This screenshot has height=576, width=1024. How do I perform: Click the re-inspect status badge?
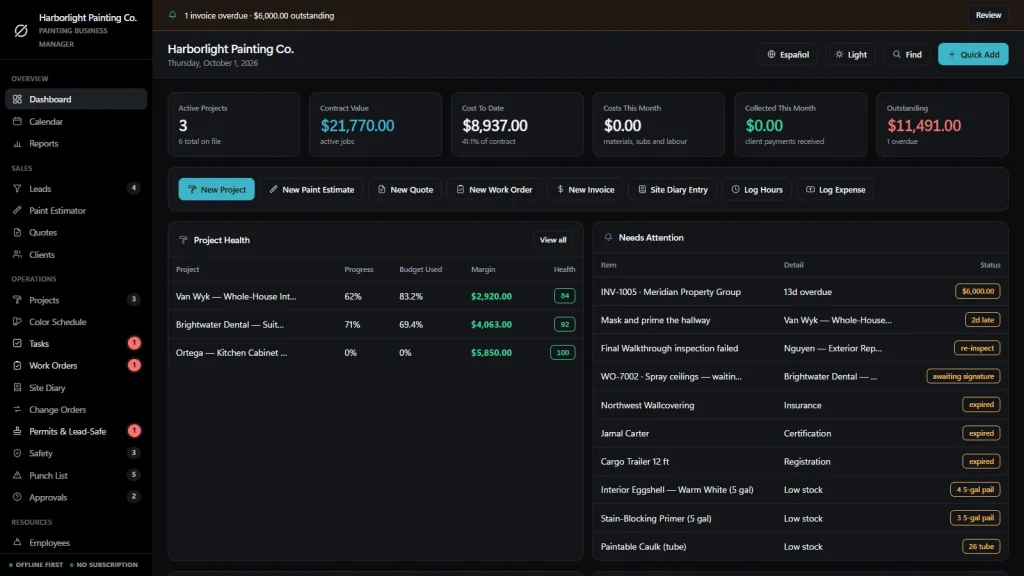[x=977, y=348]
